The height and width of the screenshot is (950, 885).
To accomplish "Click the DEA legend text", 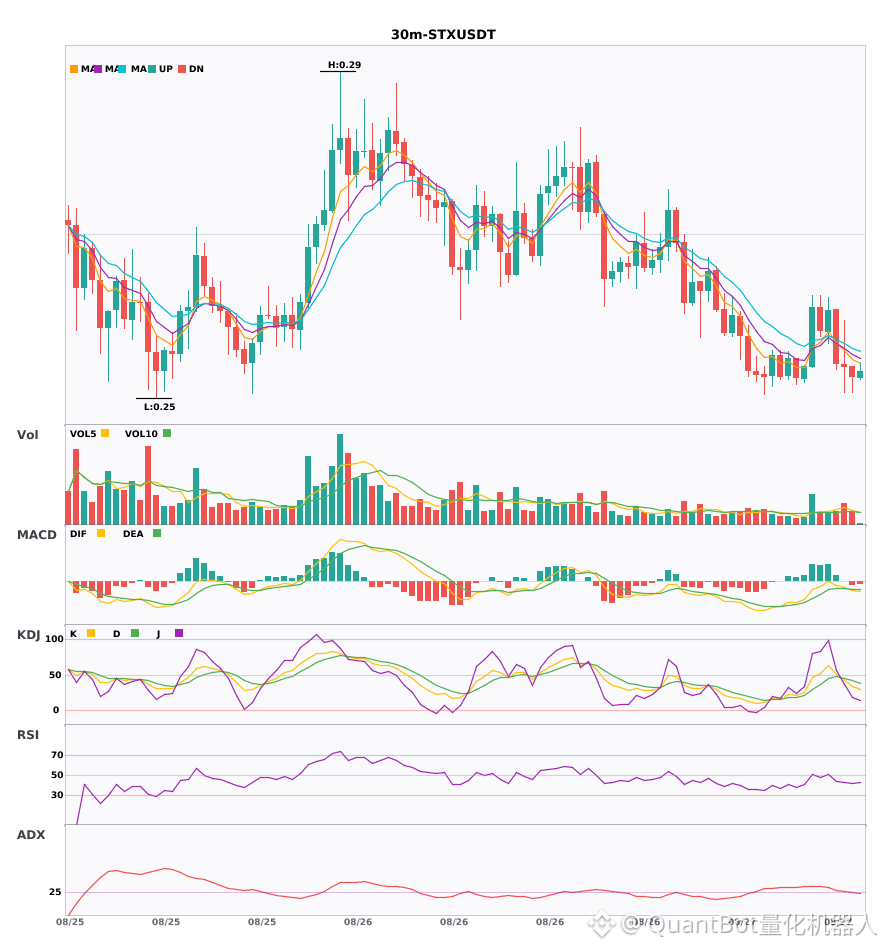I will tap(133, 534).
